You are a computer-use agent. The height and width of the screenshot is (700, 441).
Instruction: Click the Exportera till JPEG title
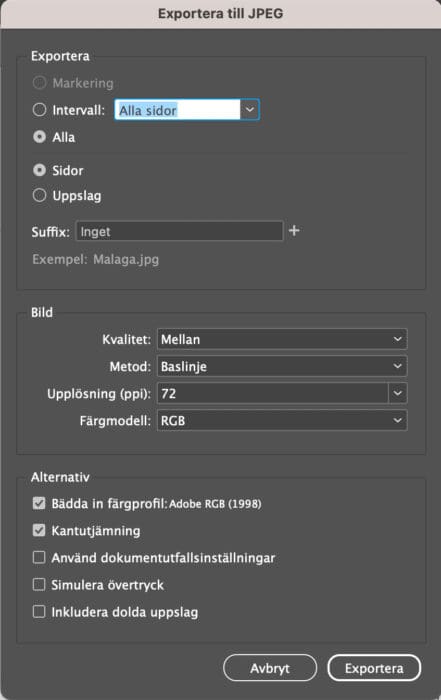coord(220,13)
